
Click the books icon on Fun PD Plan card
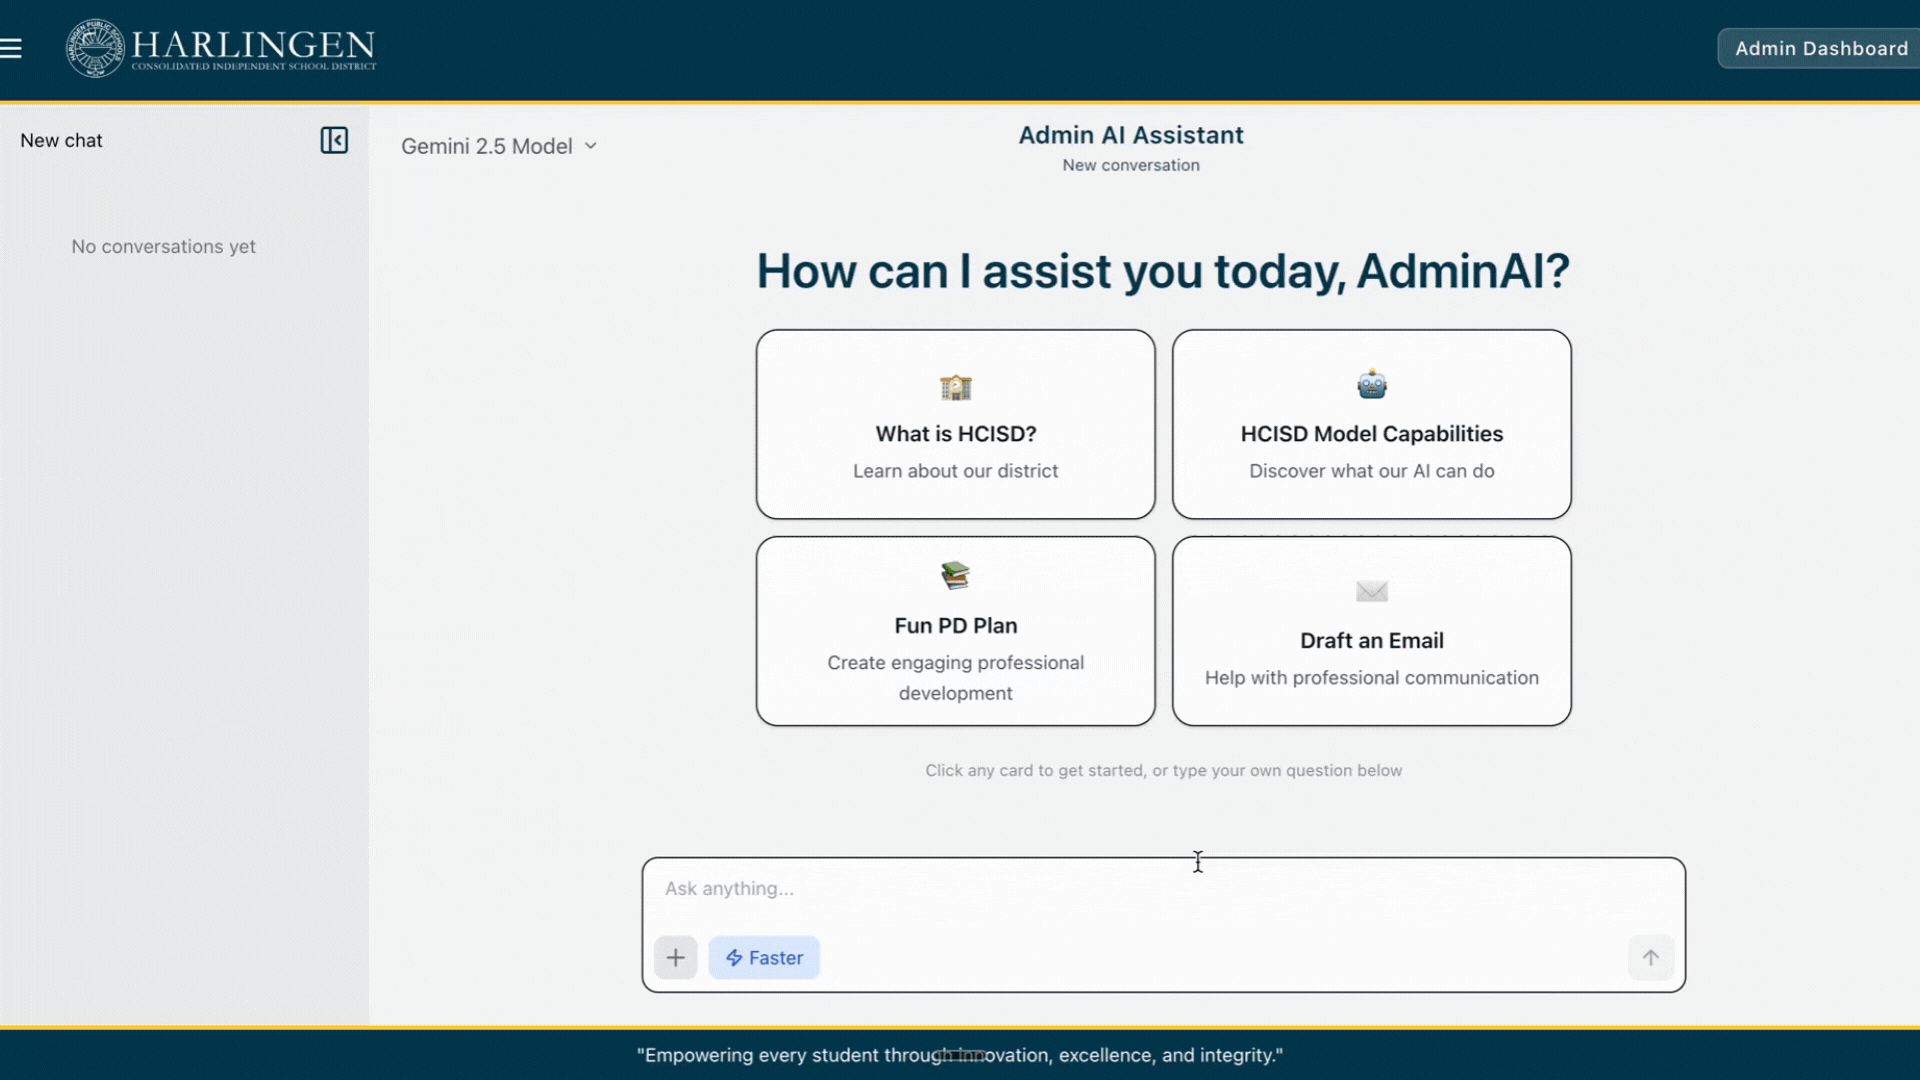point(955,574)
